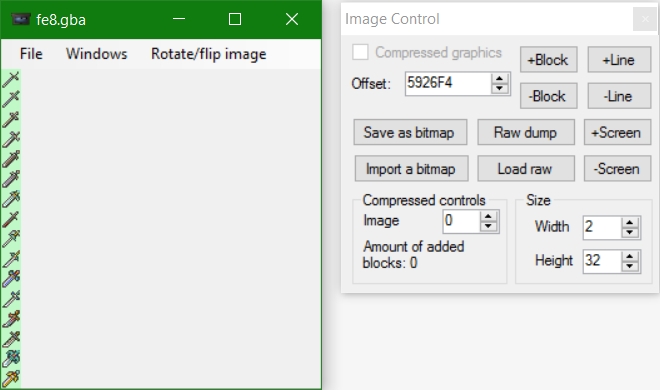The width and height of the screenshot is (660, 390).
Task: Maximize the fe8.gba window
Action: point(235,19)
